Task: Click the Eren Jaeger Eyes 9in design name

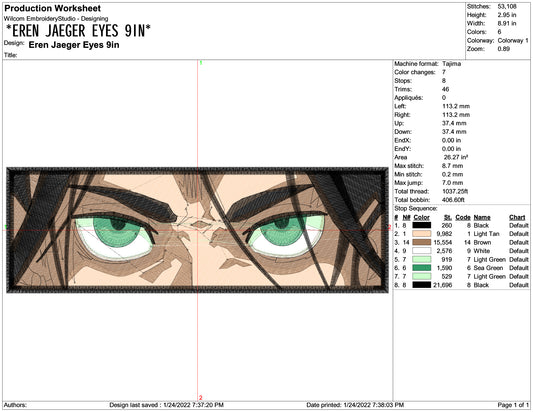Action: point(74,45)
